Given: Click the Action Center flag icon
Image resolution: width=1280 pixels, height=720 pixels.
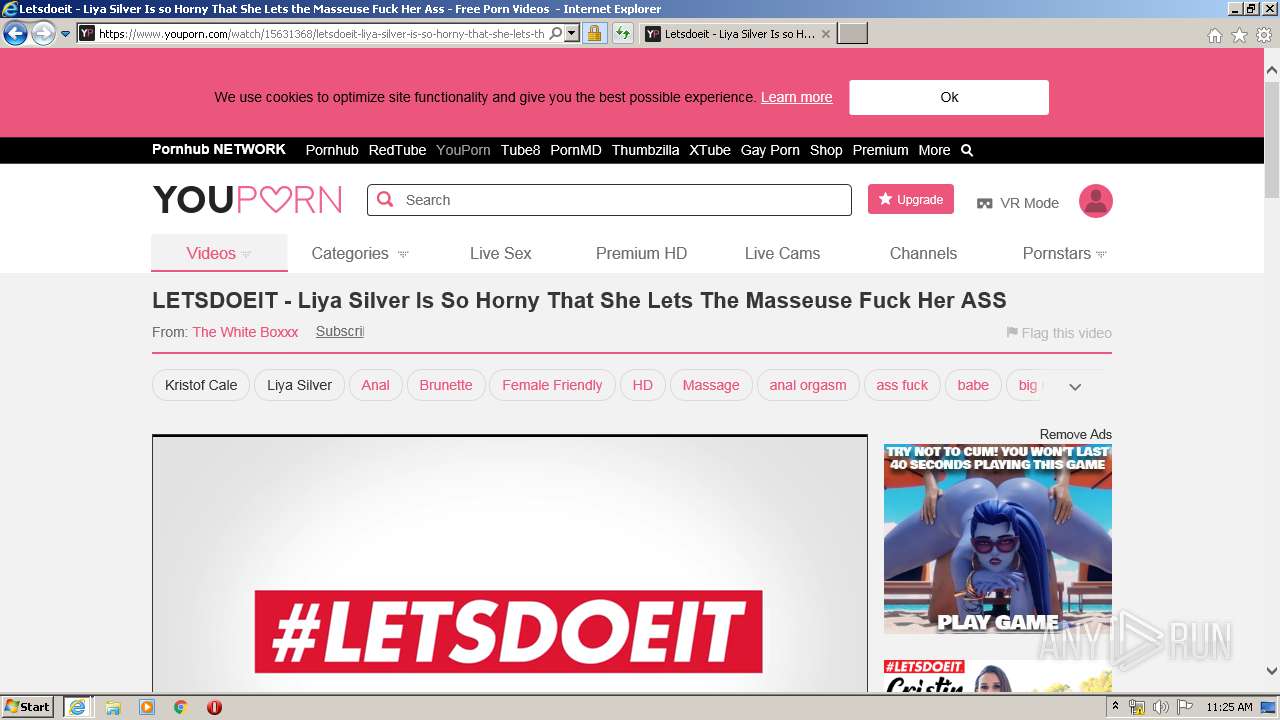Looking at the screenshot, I should [1185, 707].
